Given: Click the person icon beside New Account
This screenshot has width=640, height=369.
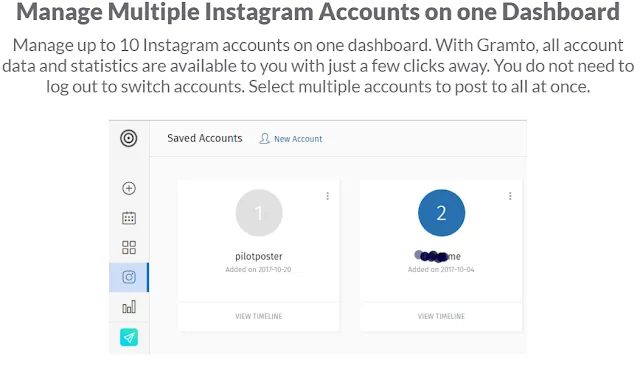Looking at the screenshot, I should pos(264,139).
